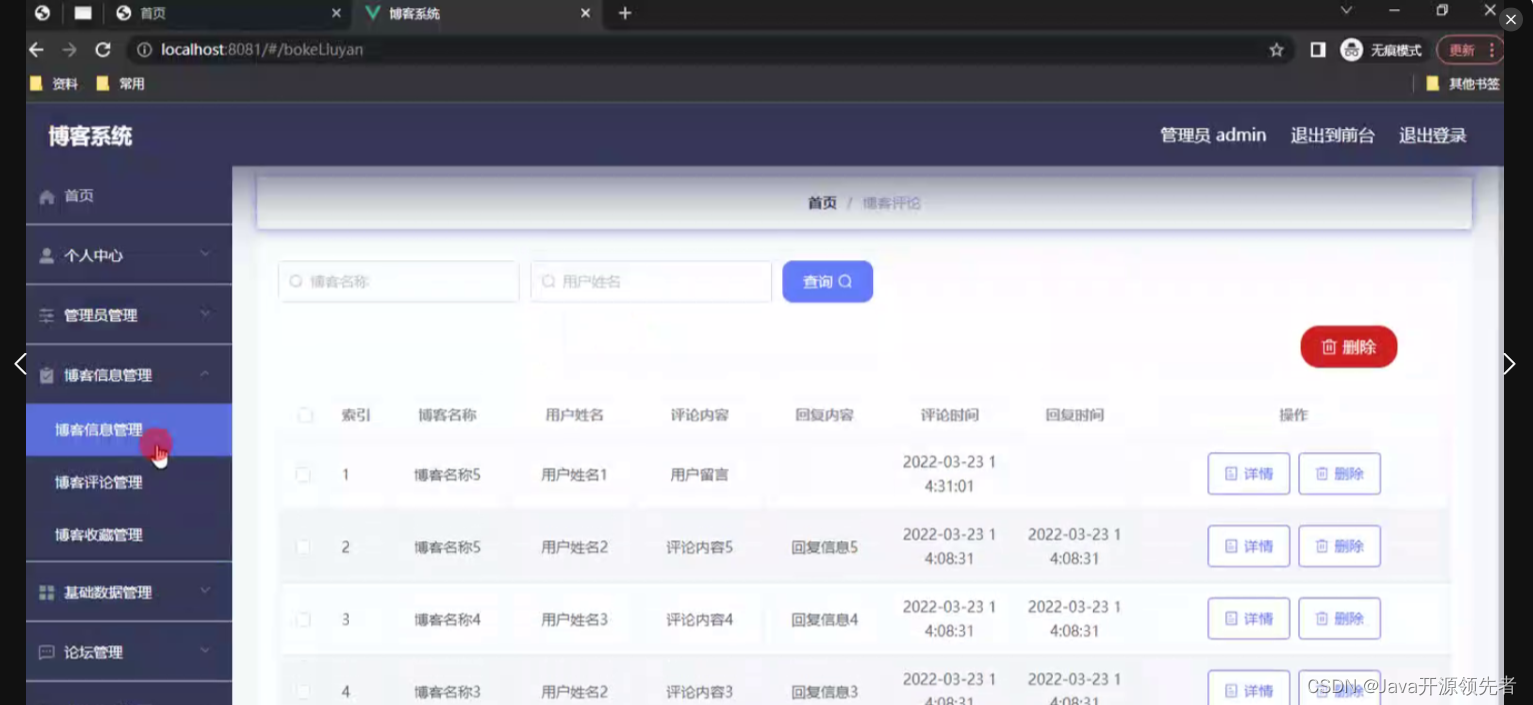Collapse the 博客信息管理 submenu
The width and height of the screenshot is (1533, 705).
point(112,375)
